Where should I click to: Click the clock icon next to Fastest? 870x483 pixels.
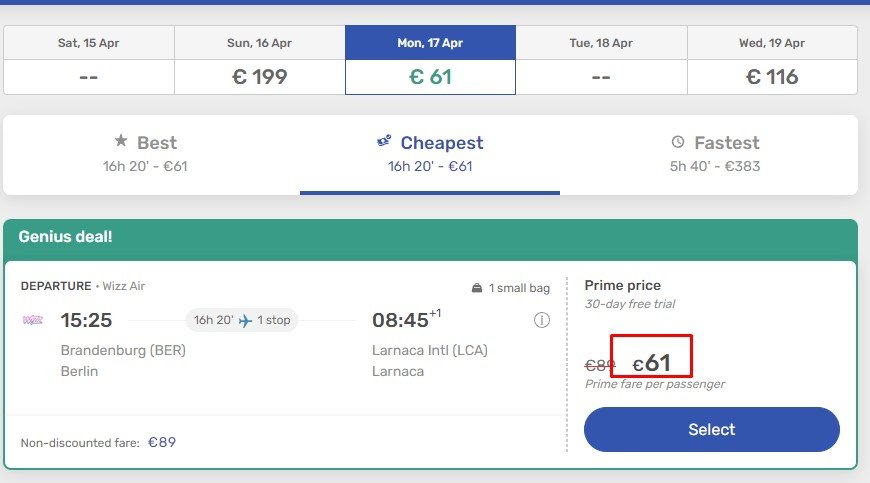click(x=678, y=142)
